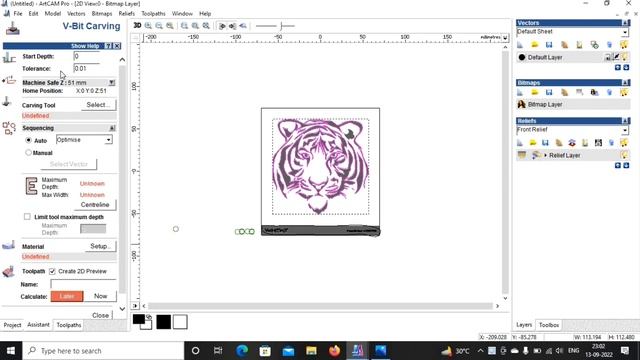The width and height of the screenshot is (640, 360).
Task: Open ruler units millimetres dropdown
Action: 505,38
